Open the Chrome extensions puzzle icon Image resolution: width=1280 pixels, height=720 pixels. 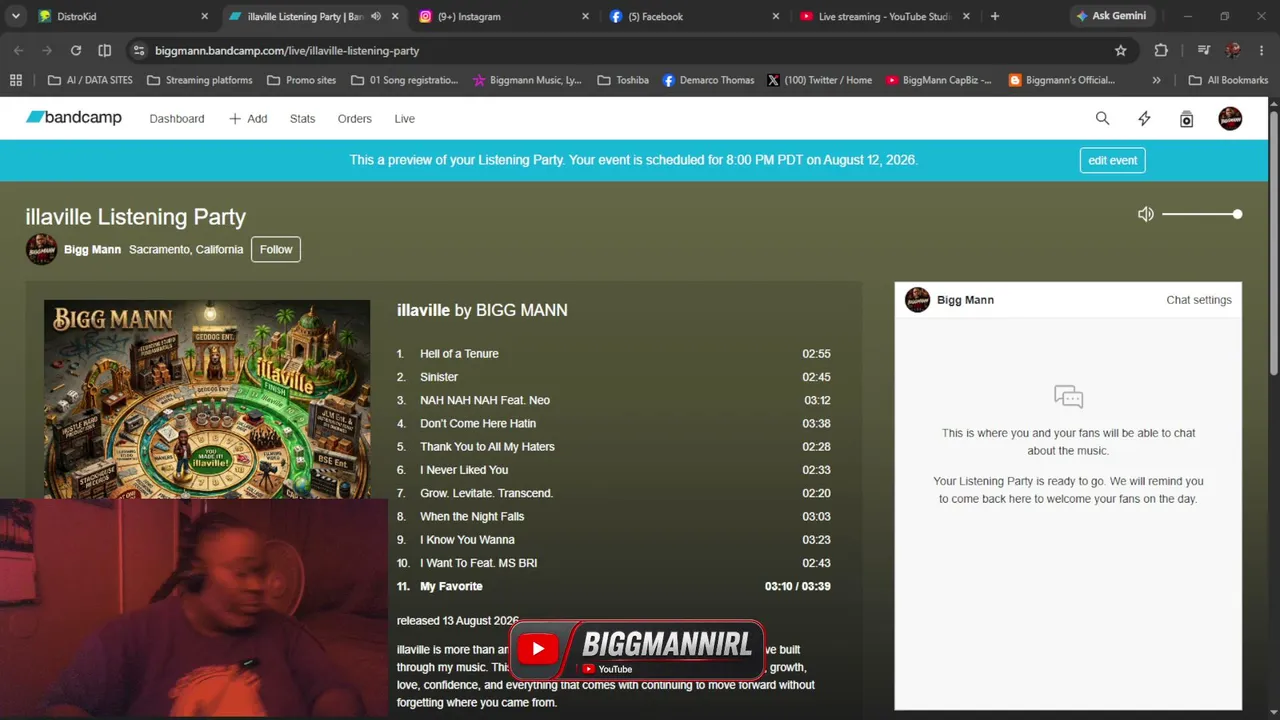click(1161, 50)
